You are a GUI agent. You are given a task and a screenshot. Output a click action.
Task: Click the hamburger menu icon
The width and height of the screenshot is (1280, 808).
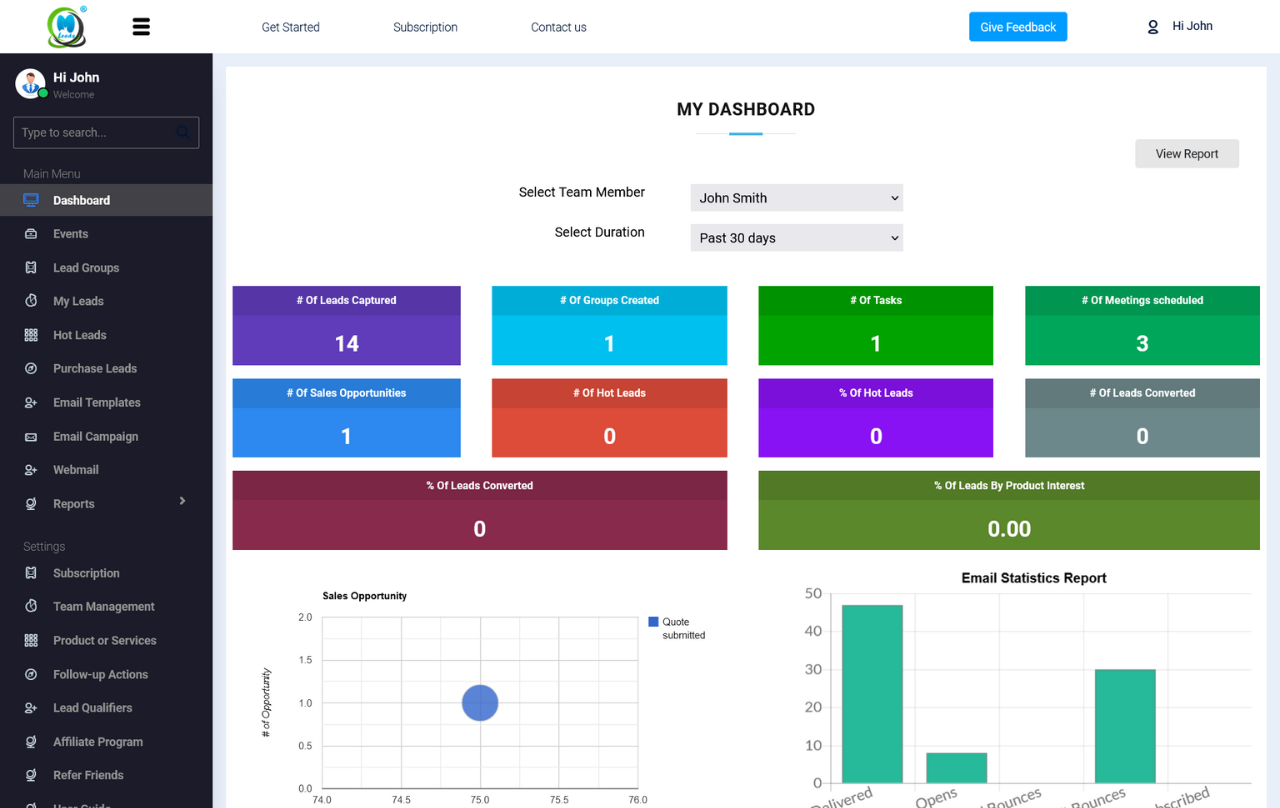[141, 27]
